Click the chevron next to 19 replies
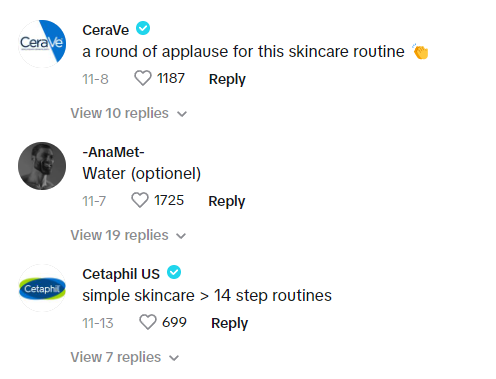Viewport: 496px width, 379px height. coord(181,236)
